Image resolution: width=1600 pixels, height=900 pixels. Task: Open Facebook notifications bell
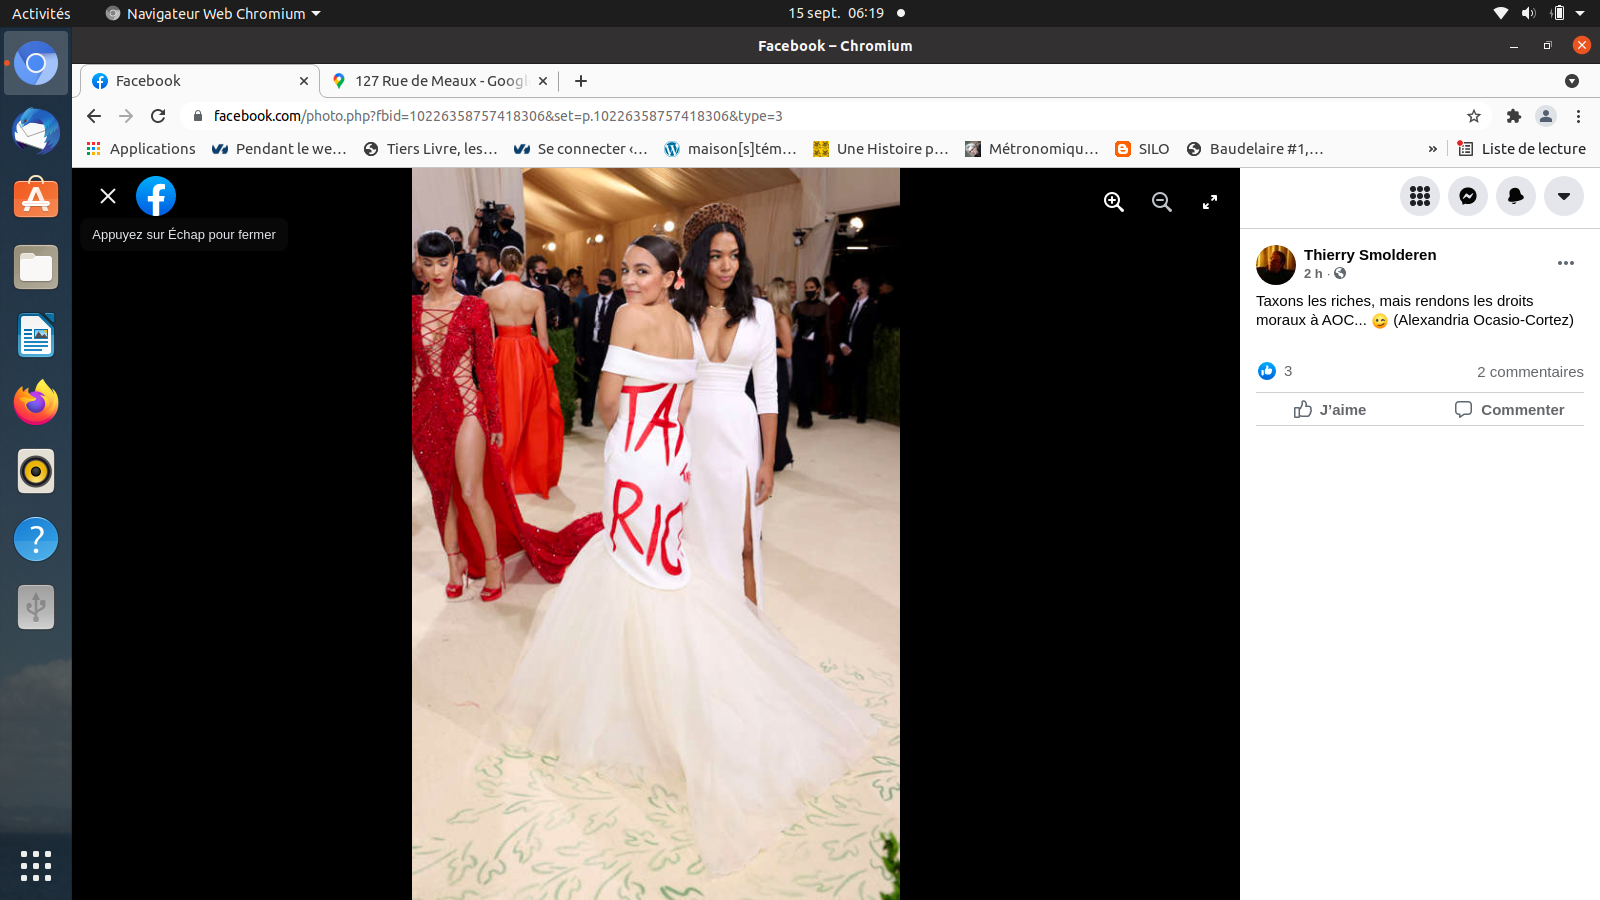pyautogui.click(x=1515, y=196)
